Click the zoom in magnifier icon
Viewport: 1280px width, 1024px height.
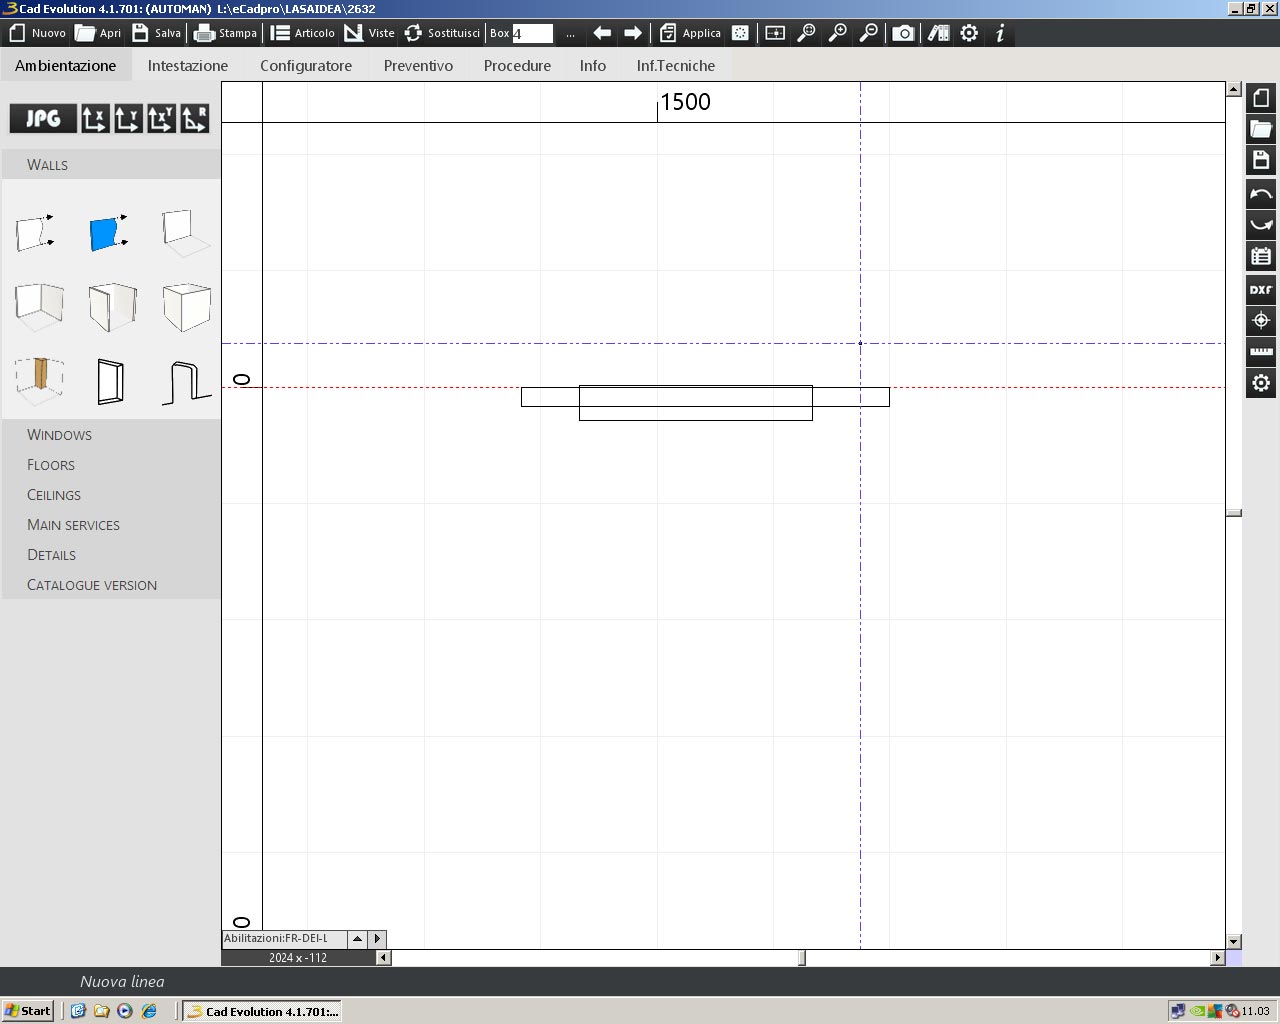tap(838, 33)
